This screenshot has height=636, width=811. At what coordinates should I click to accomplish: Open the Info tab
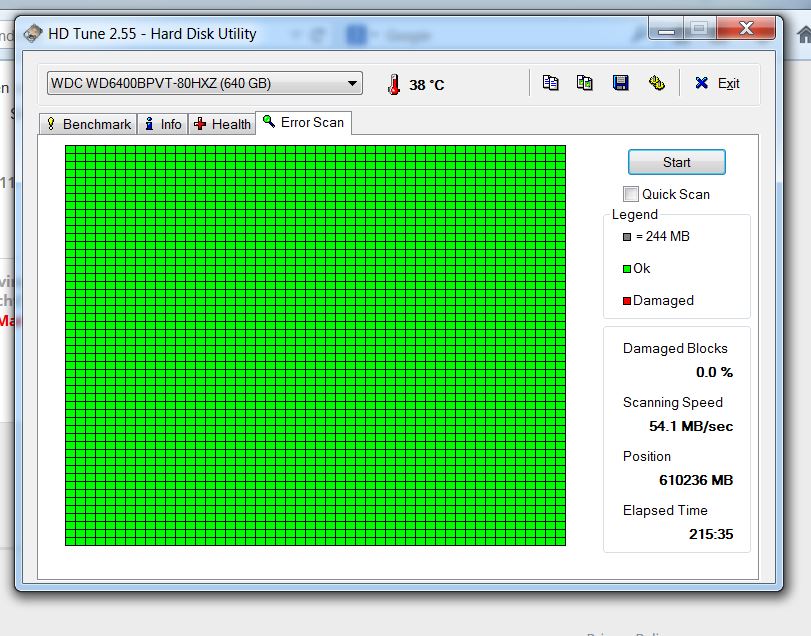pos(162,124)
